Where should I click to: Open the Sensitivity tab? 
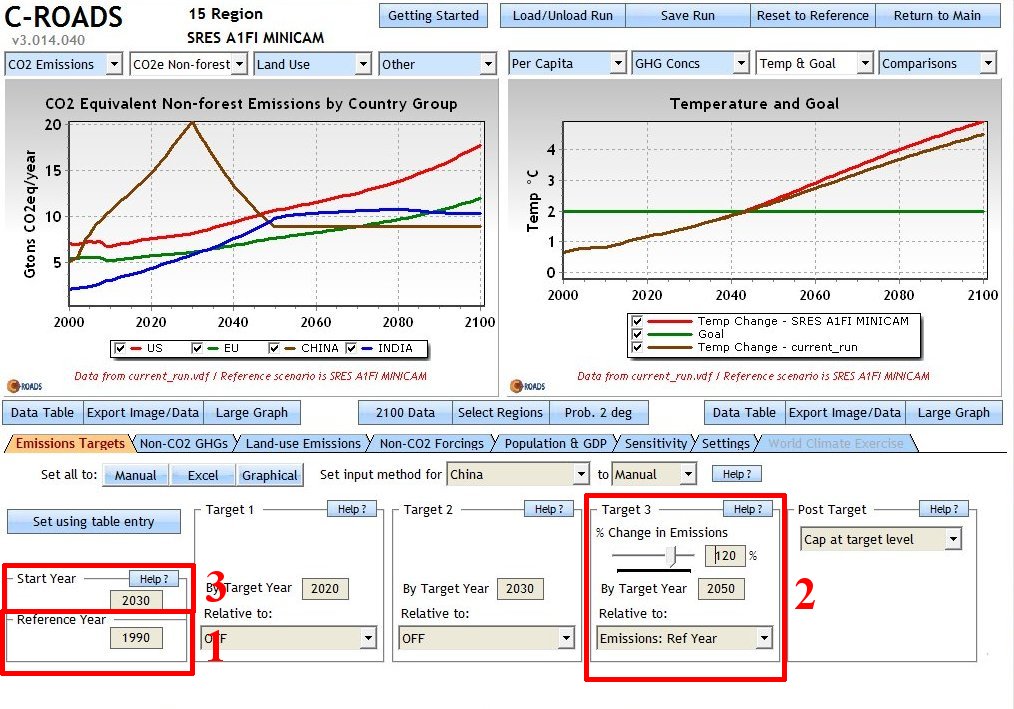coord(656,443)
